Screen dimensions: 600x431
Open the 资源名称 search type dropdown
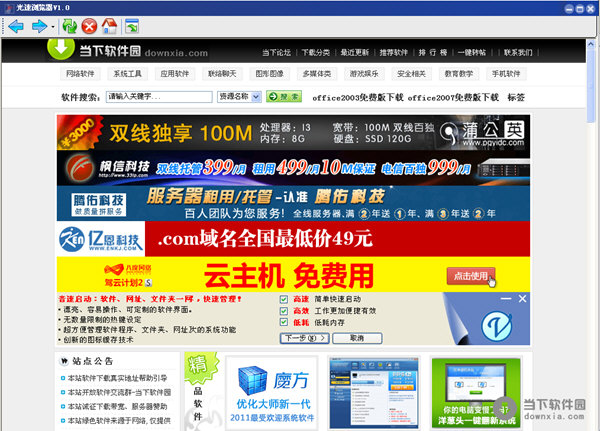[239, 97]
